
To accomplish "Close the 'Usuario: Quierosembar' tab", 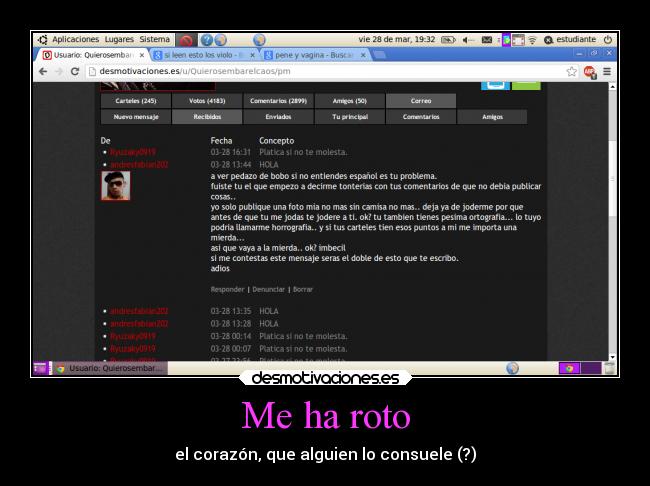I will 142,55.
